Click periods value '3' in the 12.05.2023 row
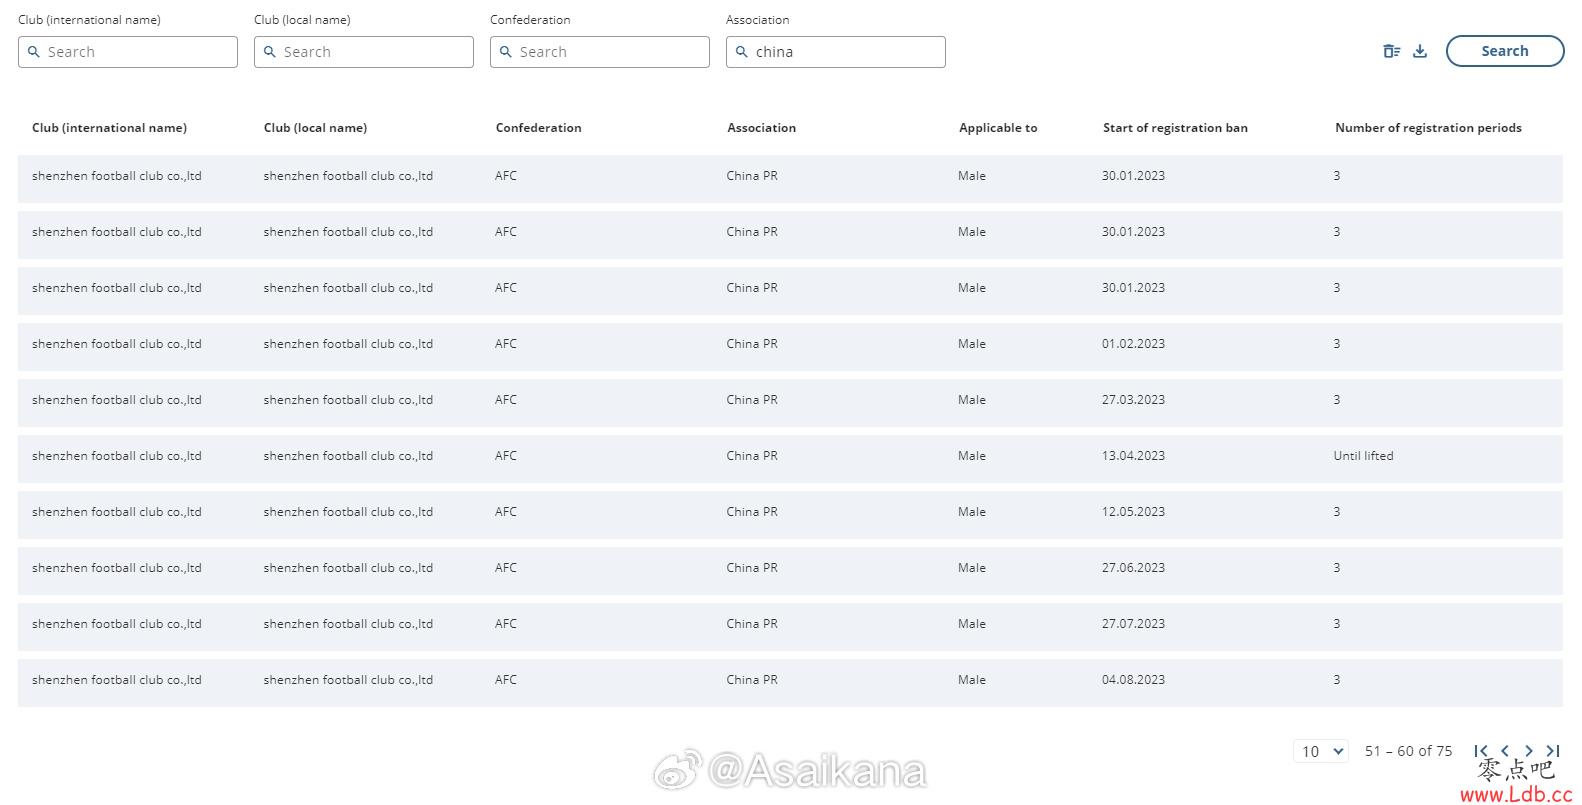Screen dimensions: 1582x805 click(1337, 512)
